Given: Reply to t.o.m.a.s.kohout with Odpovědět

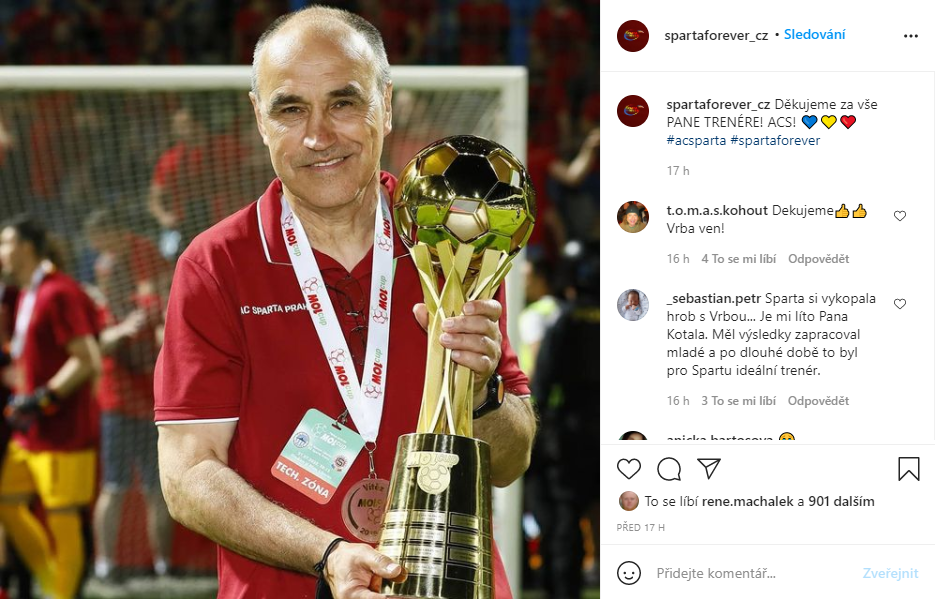Looking at the screenshot, I should point(818,259).
